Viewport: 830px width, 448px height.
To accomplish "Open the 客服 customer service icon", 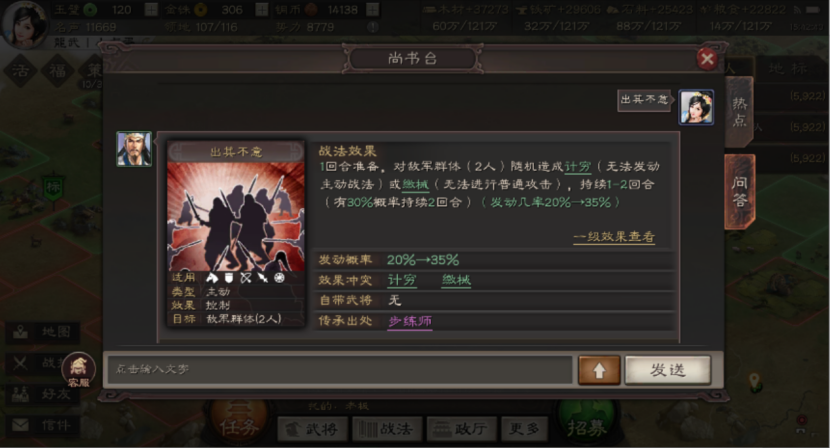I will point(79,369).
